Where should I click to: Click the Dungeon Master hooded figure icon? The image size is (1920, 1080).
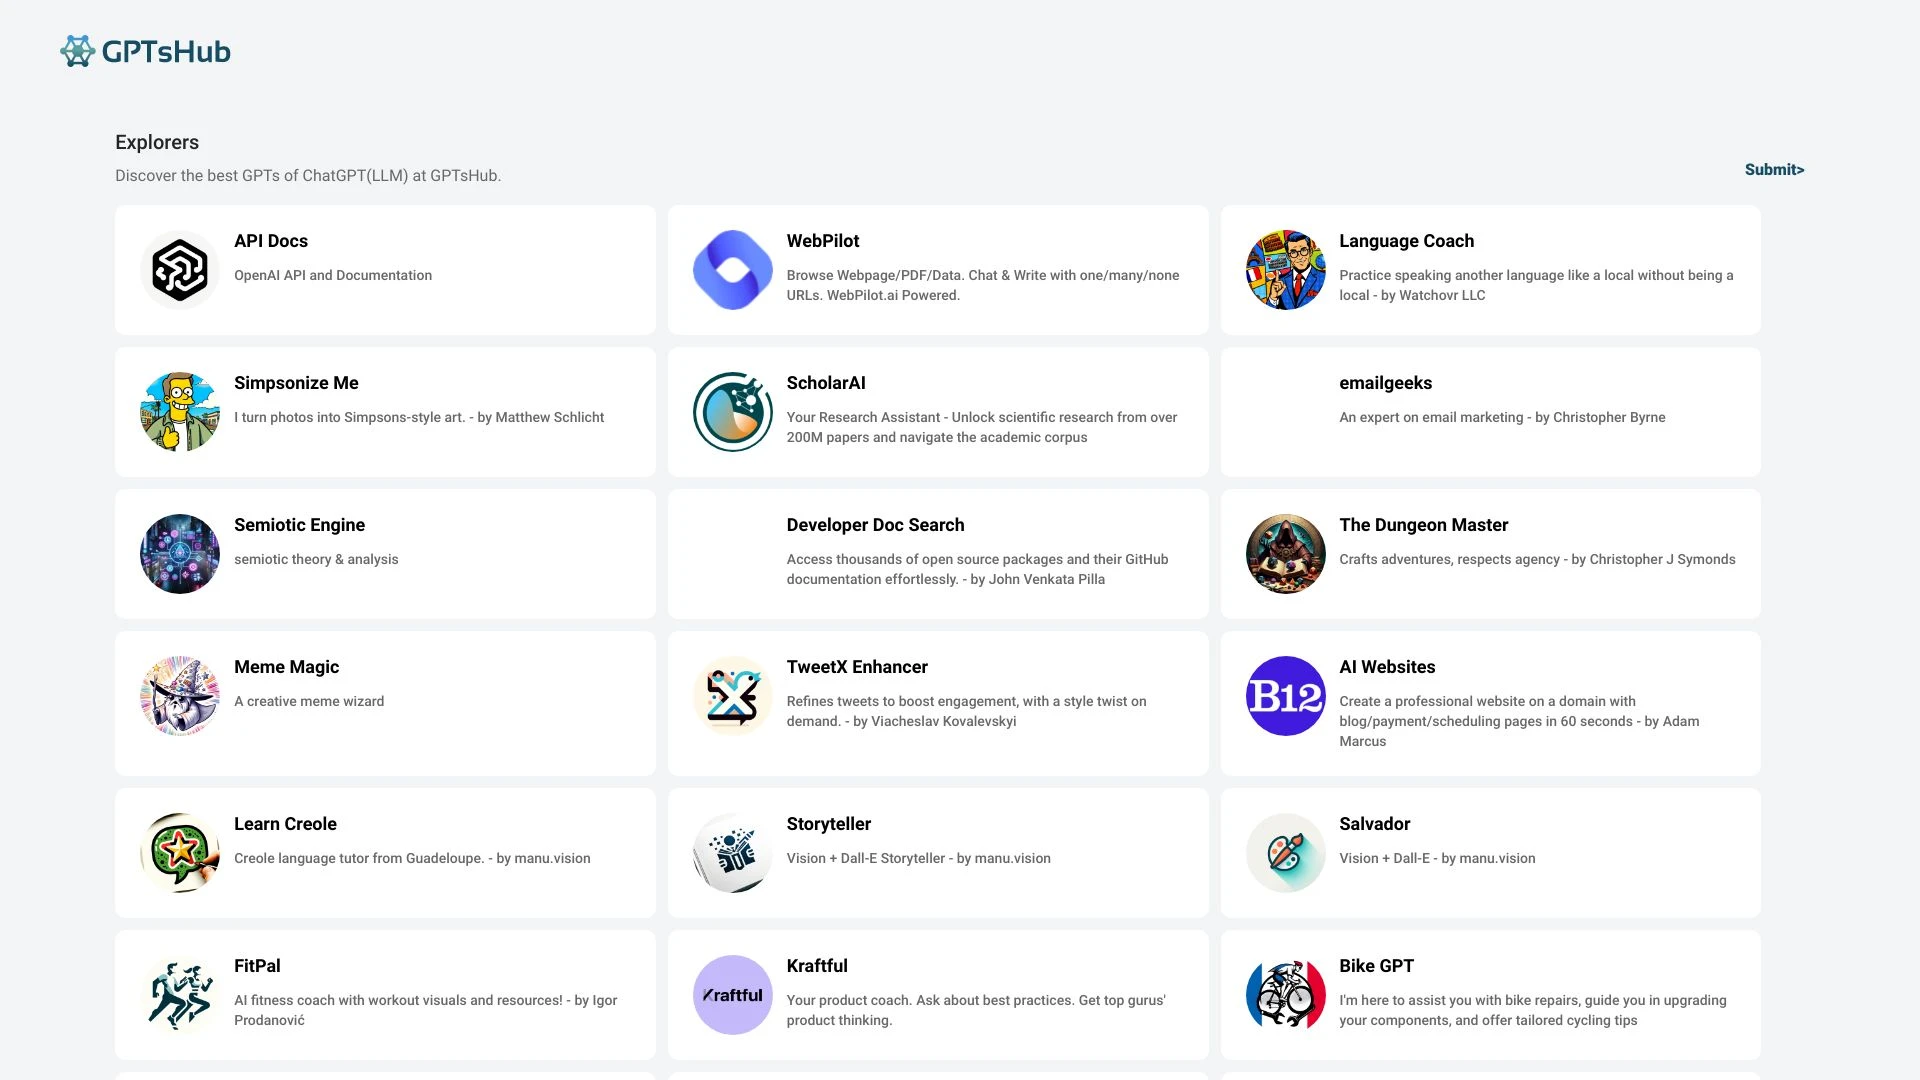1285,554
